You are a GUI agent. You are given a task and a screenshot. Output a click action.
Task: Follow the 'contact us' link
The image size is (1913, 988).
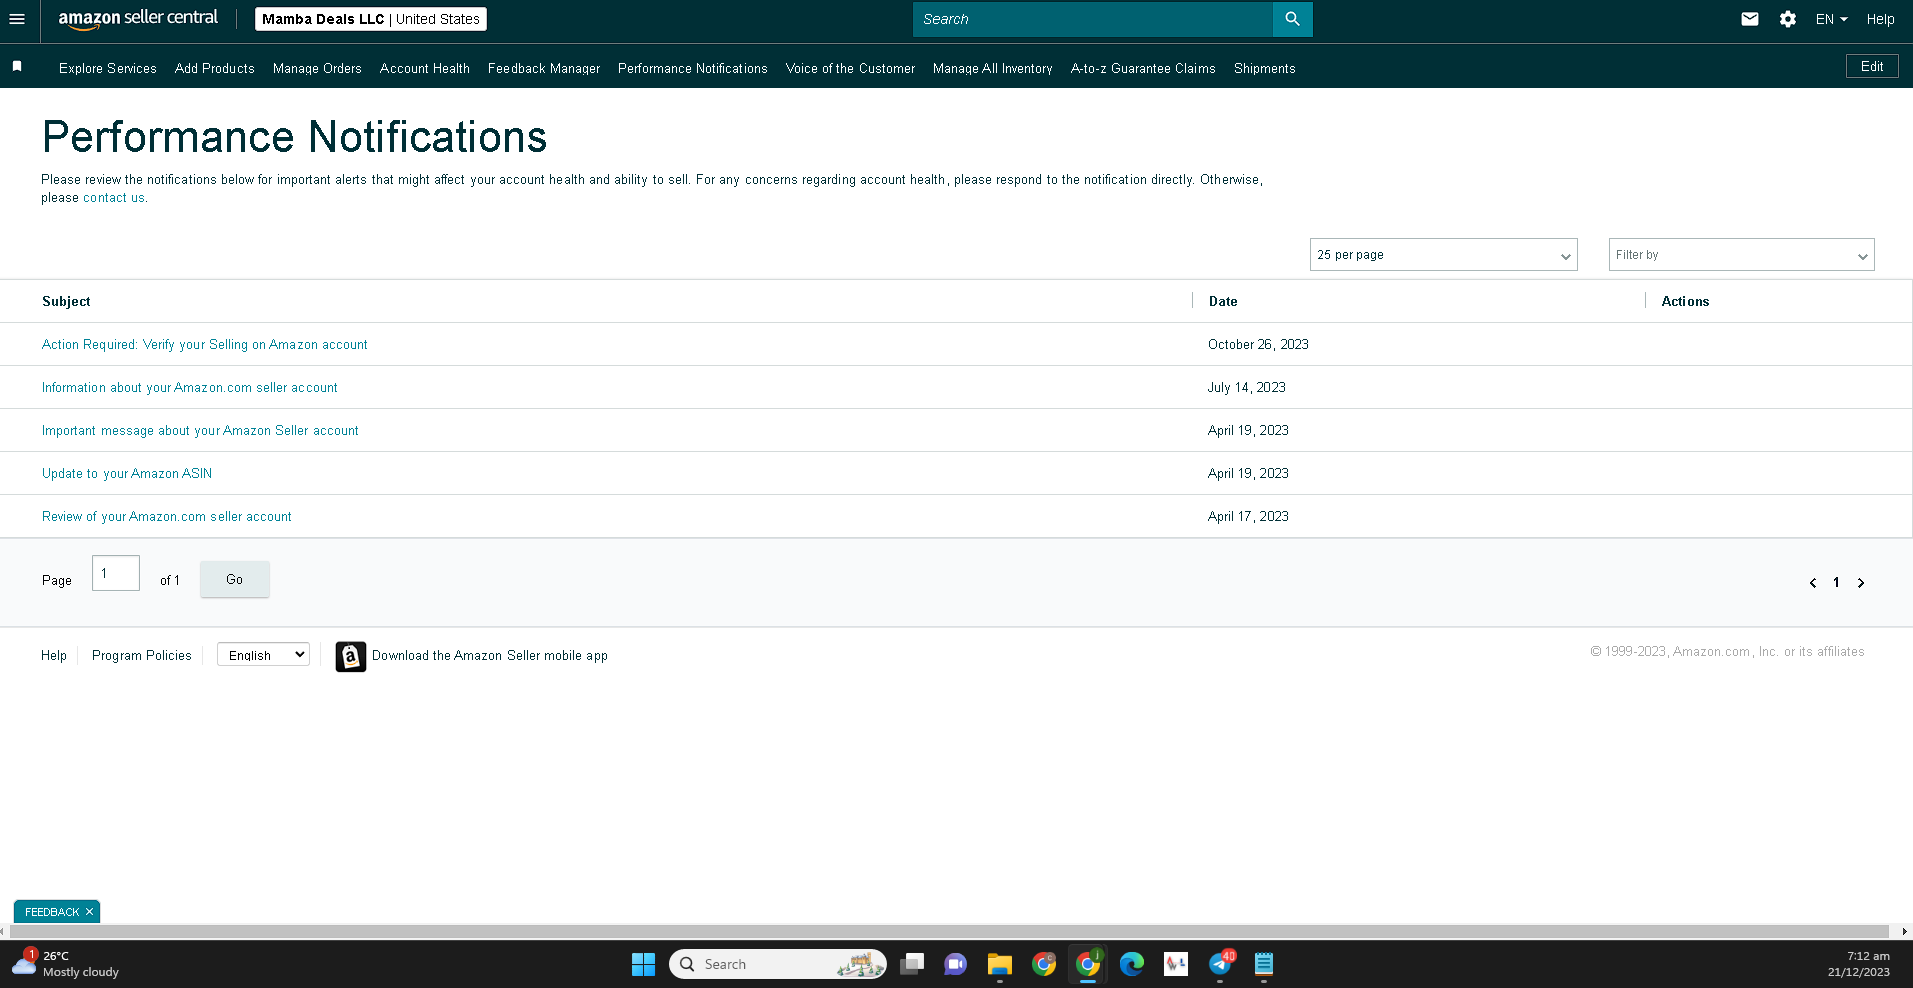tap(114, 198)
